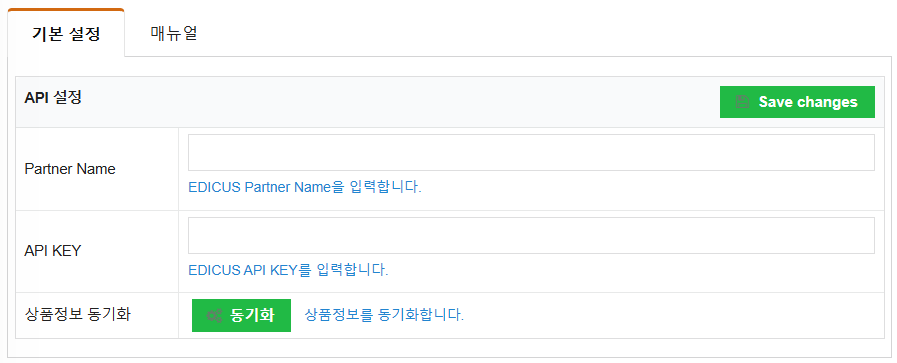Image resolution: width=897 pixels, height=363 pixels.
Task: Click the Save changes text label
Action: tap(808, 102)
